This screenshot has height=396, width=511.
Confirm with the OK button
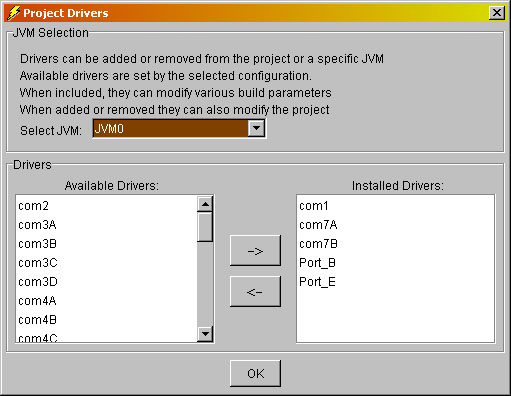(255, 374)
